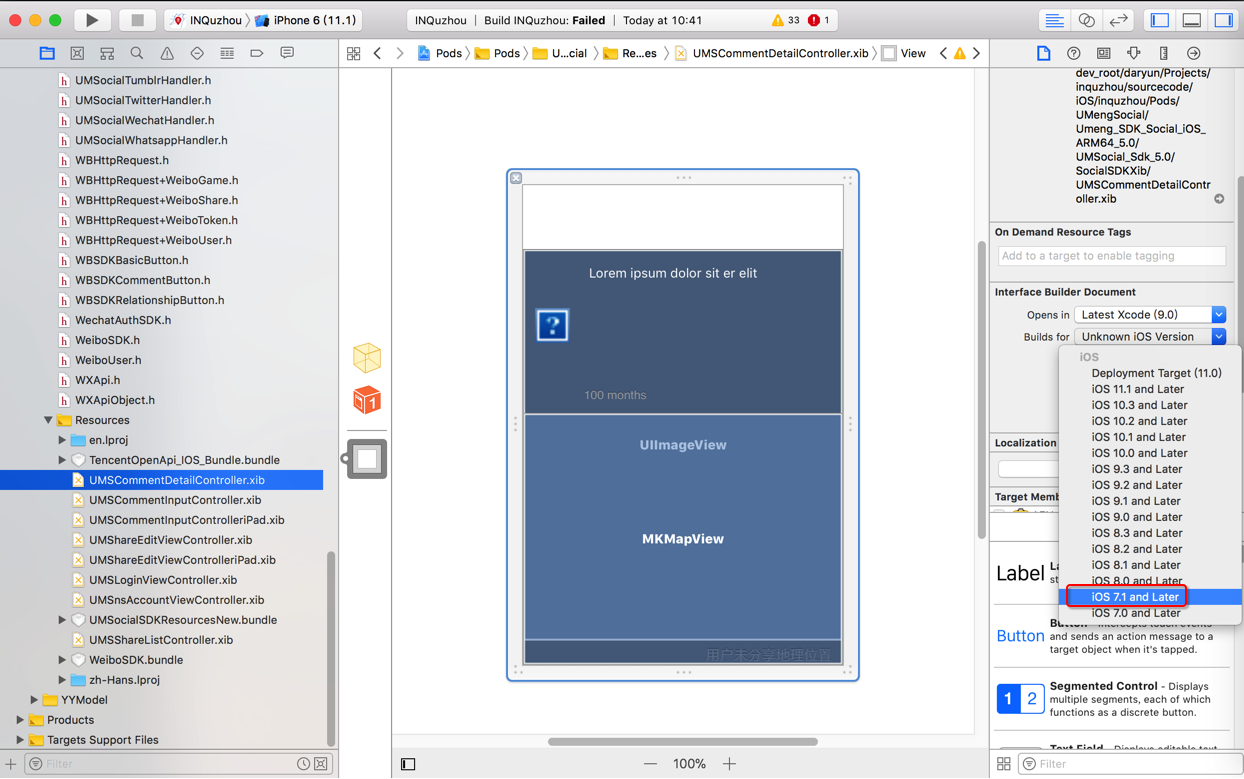Collapse the Resources group
Screen dimensions: 1244x779
coord(48,420)
